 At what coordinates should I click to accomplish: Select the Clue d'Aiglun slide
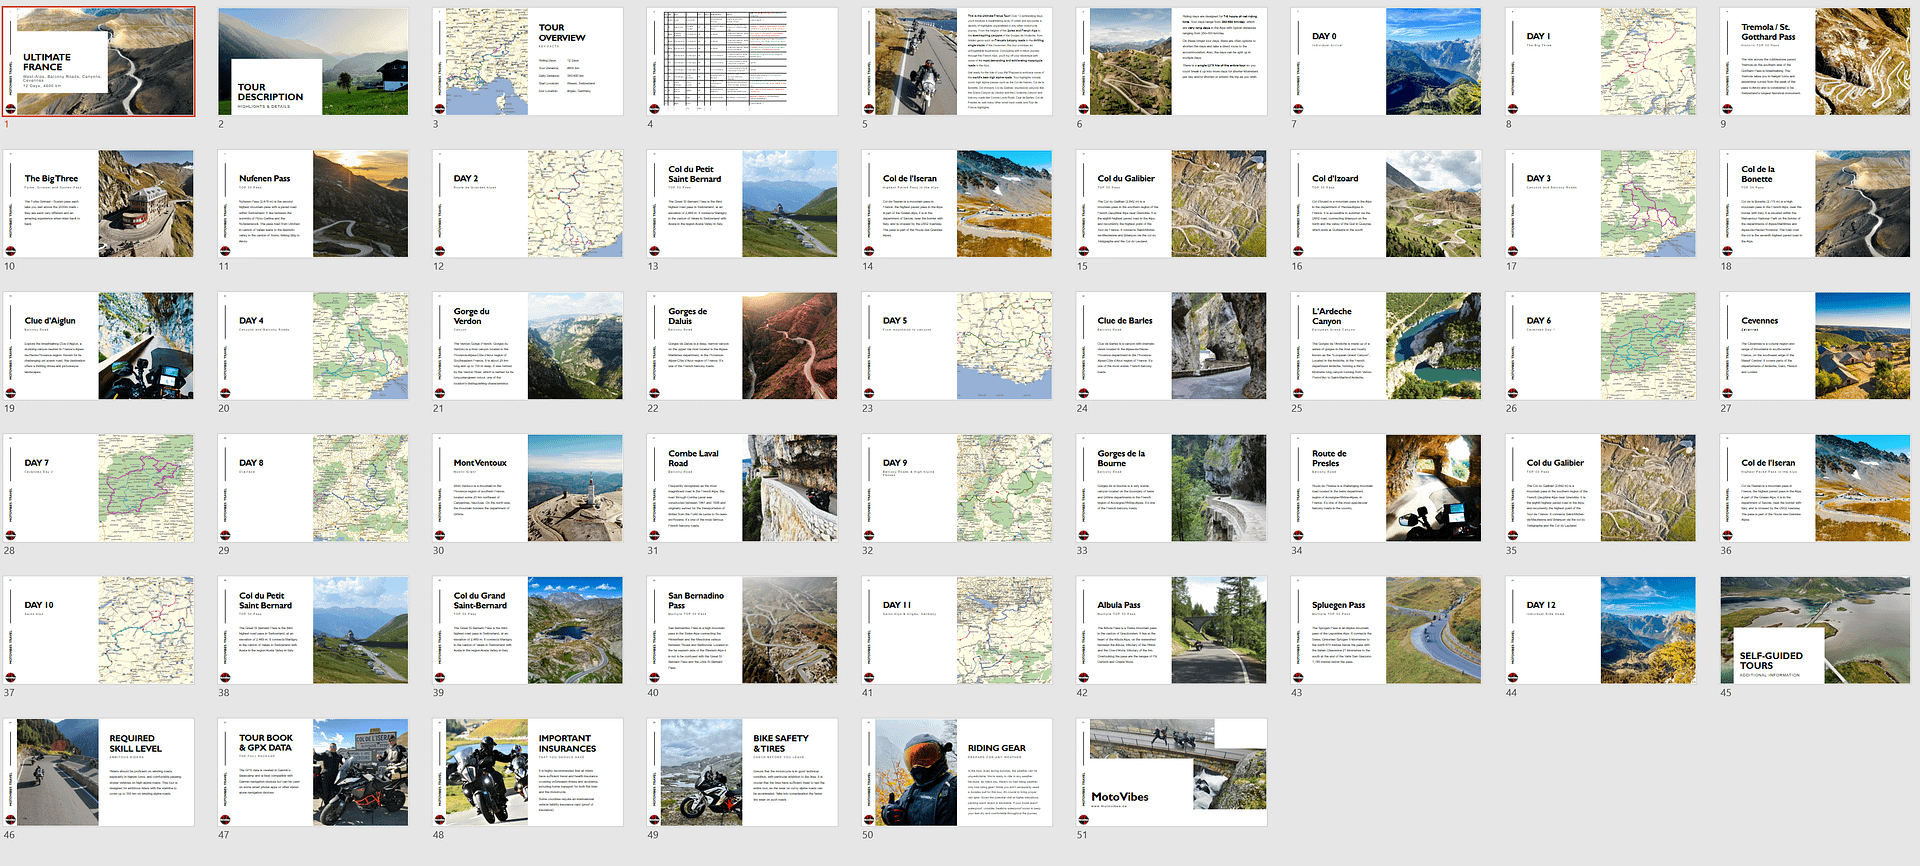[x=99, y=346]
